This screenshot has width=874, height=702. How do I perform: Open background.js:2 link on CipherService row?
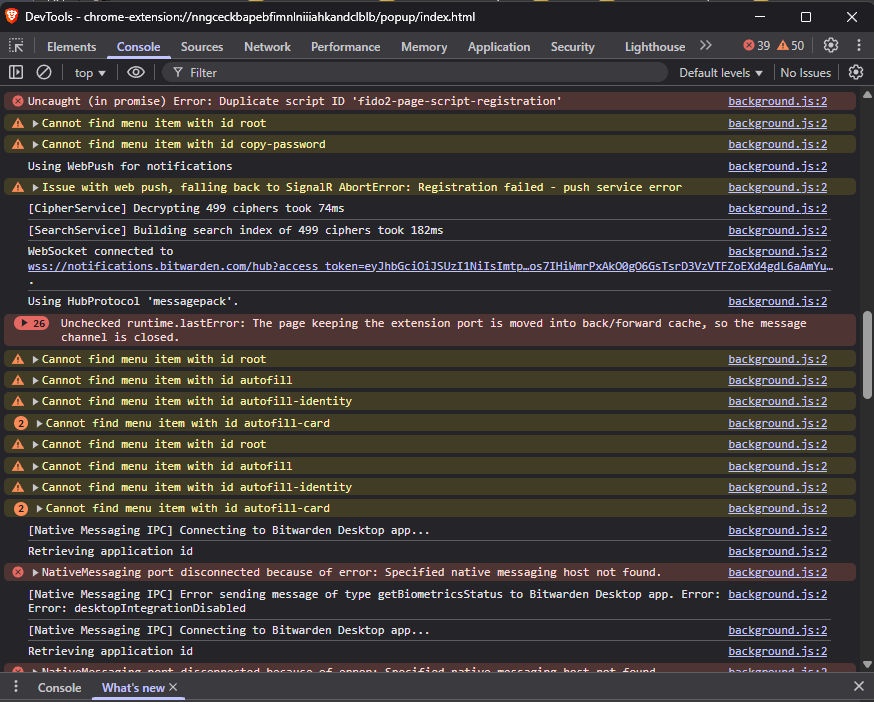(x=778, y=209)
